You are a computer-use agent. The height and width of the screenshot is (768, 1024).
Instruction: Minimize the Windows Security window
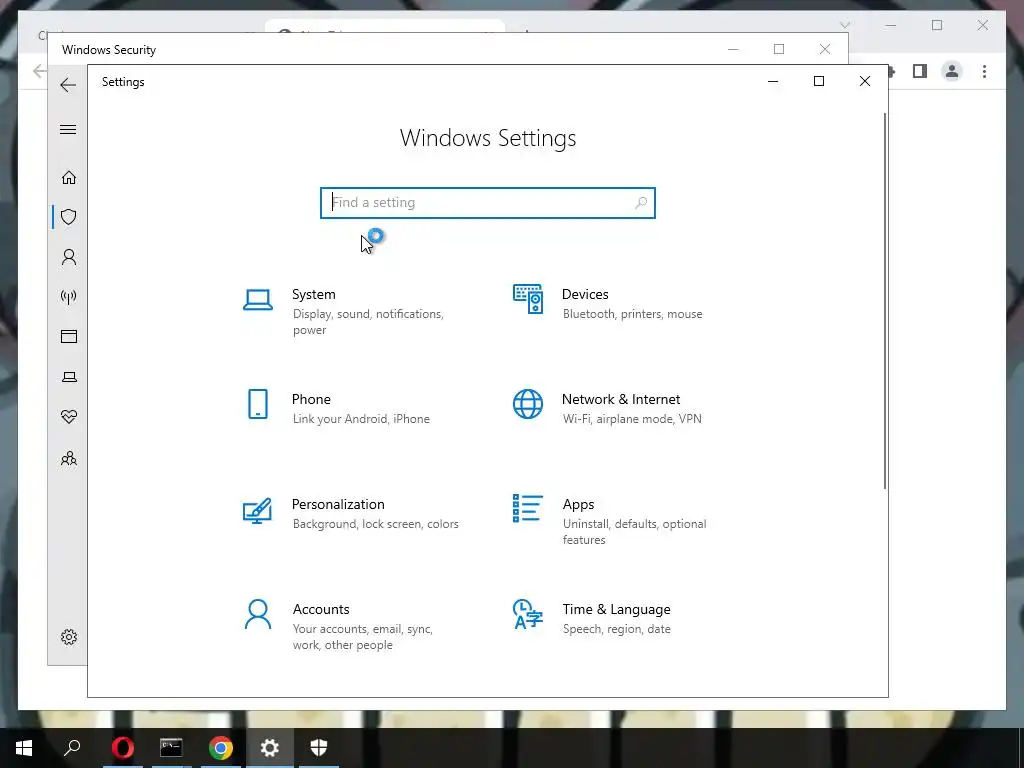(x=733, y=49)
